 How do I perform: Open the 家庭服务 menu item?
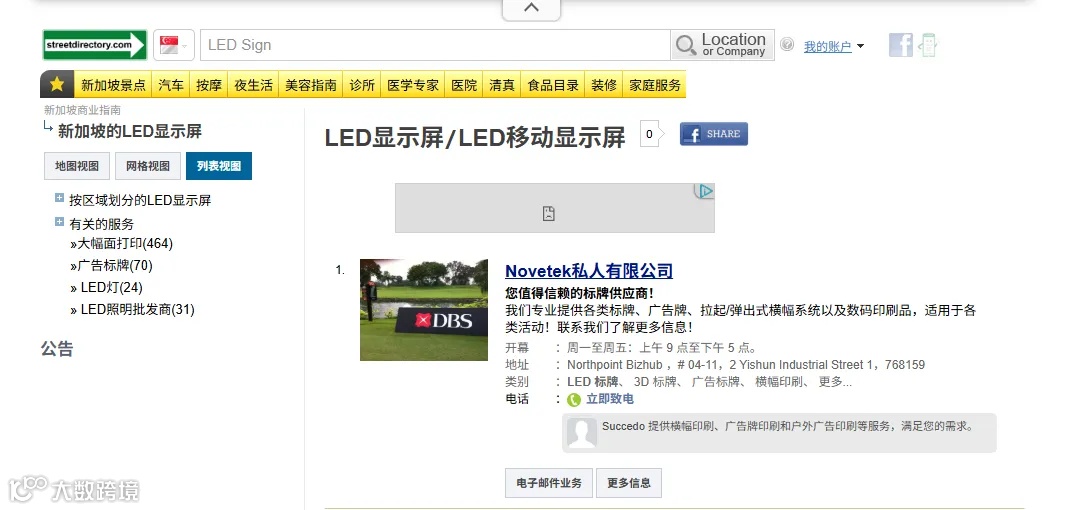[655, 85]
